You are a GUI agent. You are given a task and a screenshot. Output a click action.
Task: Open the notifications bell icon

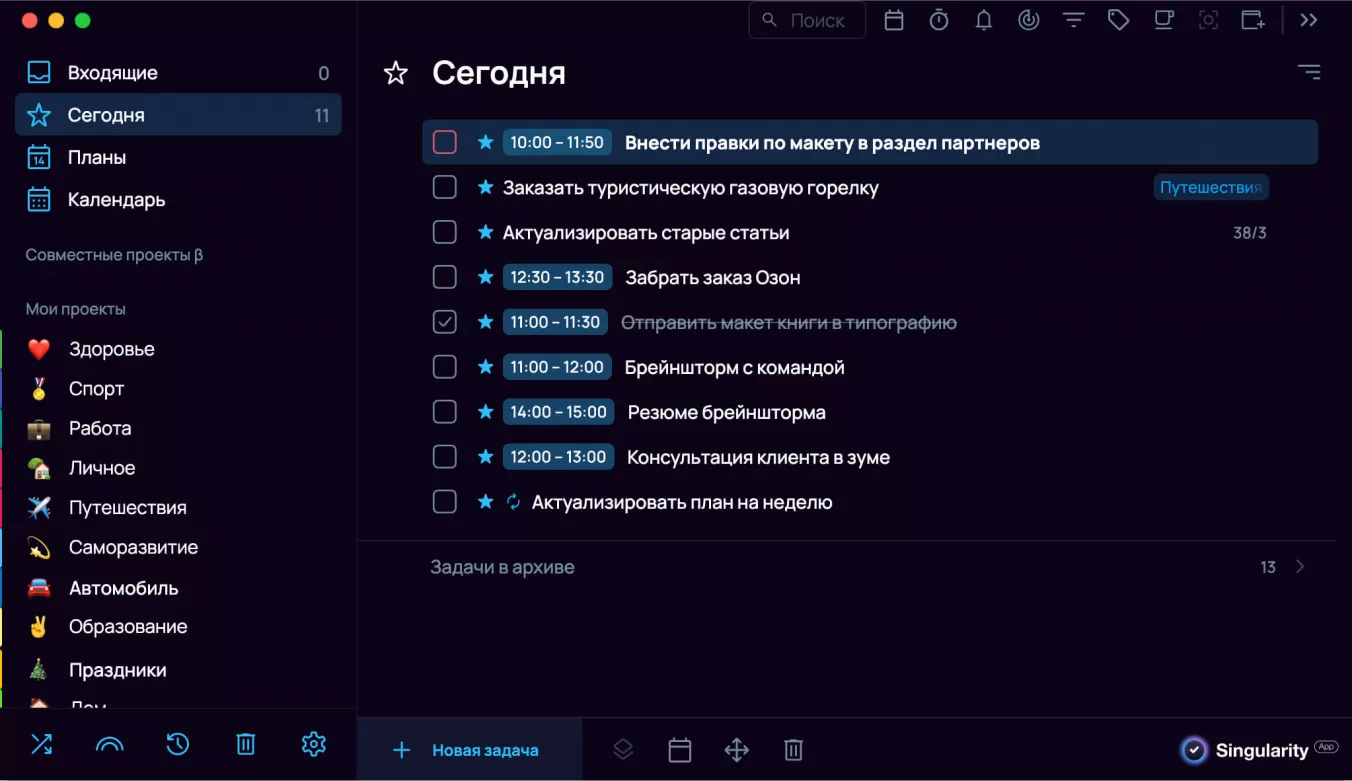984,20
